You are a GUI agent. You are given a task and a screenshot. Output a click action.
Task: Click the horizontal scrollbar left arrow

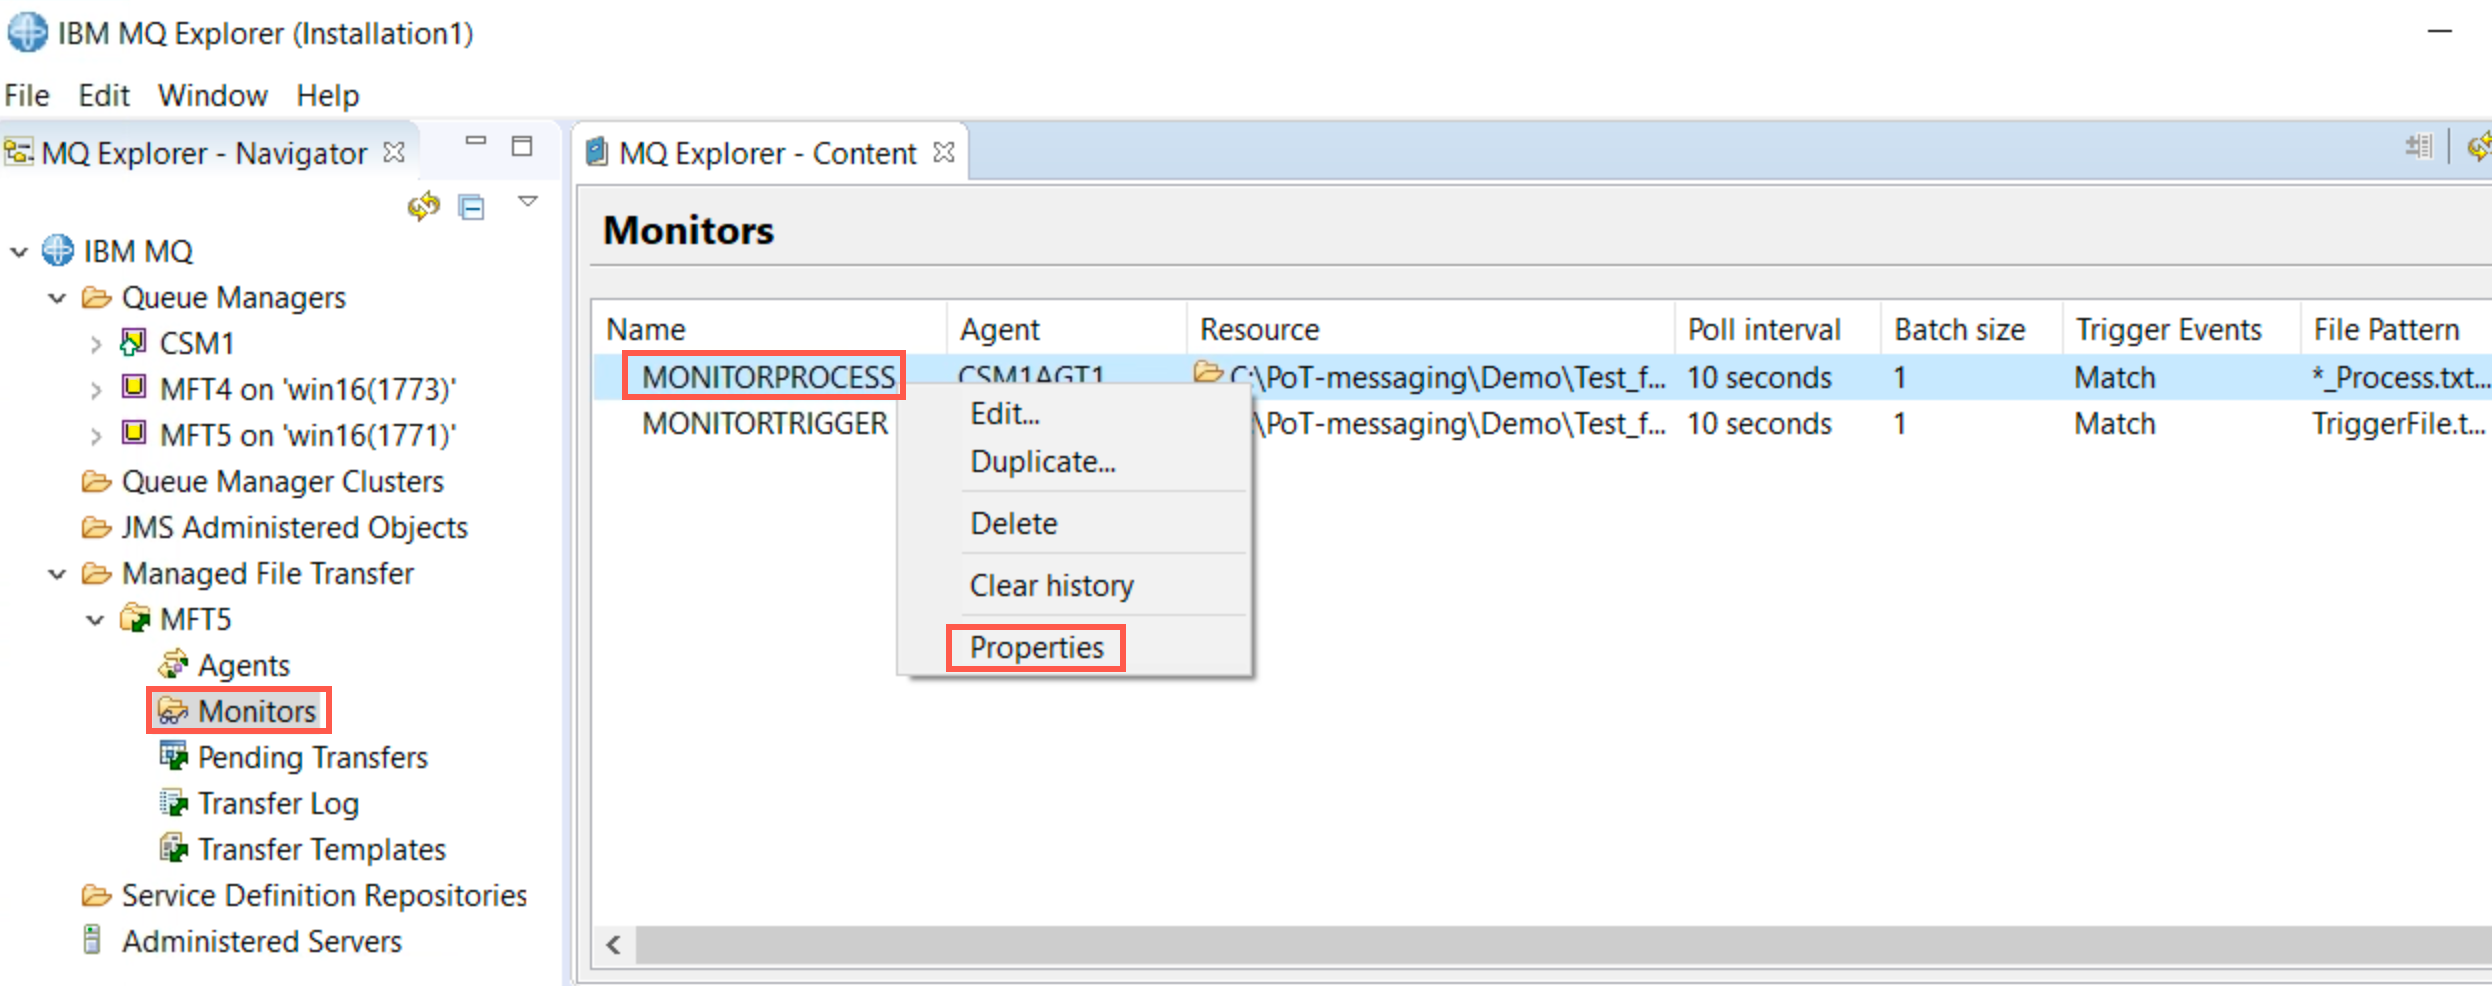coord(614,944)
